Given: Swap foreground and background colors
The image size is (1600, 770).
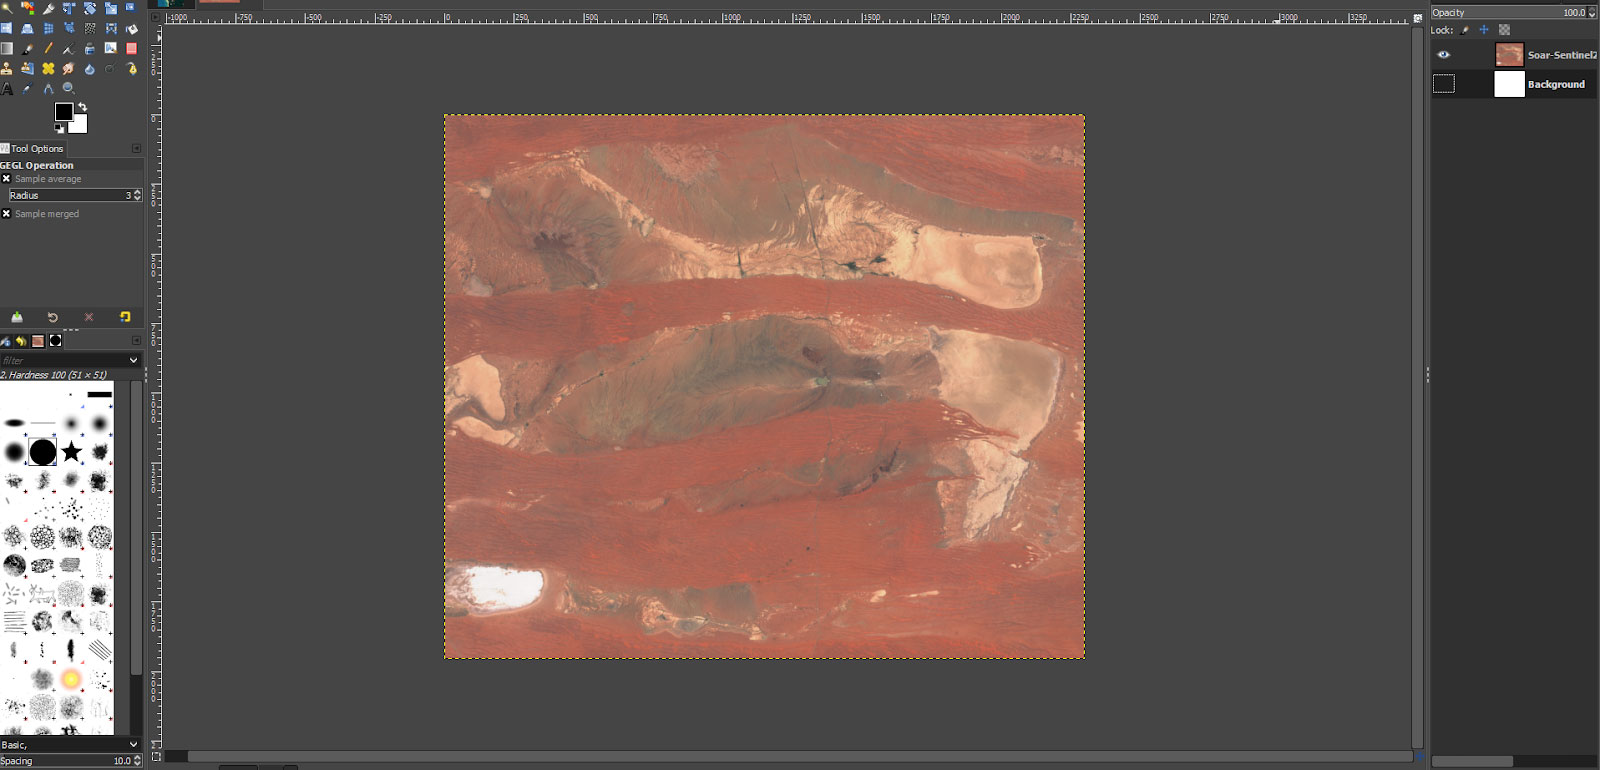Looking at the screenshot, I should 82,106.
